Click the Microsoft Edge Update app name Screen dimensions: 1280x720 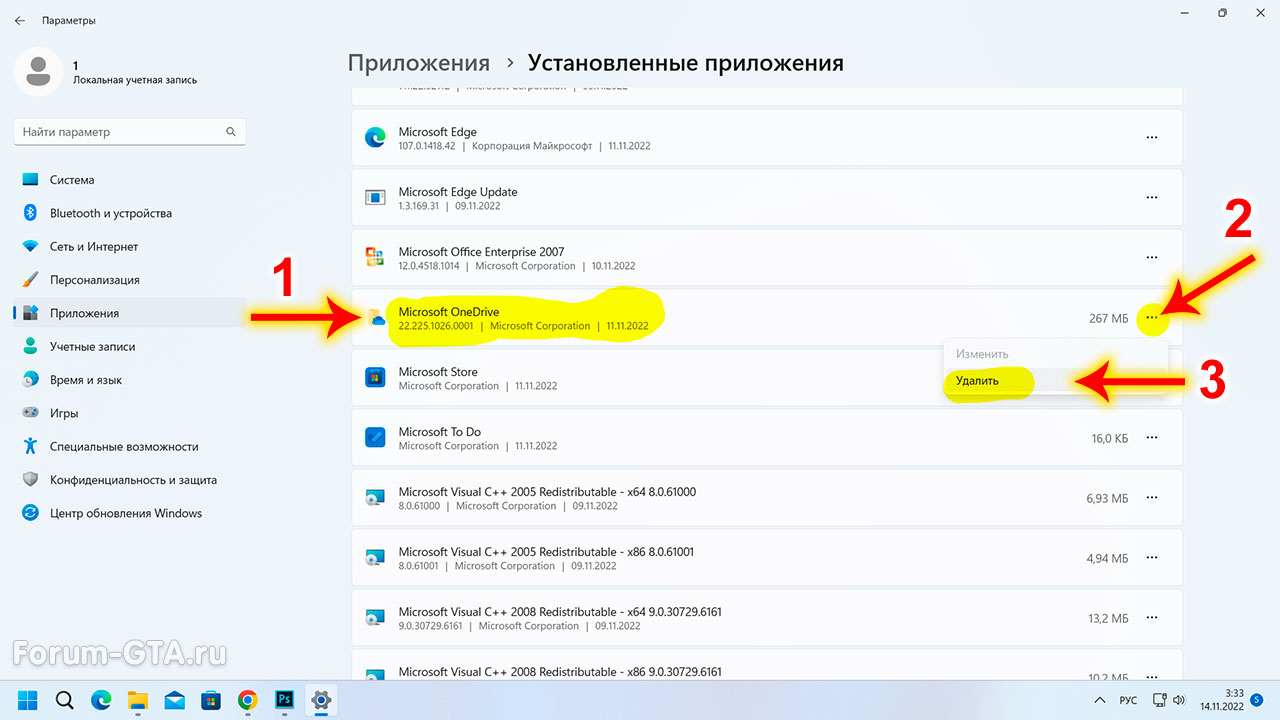[x=458, y=192]
